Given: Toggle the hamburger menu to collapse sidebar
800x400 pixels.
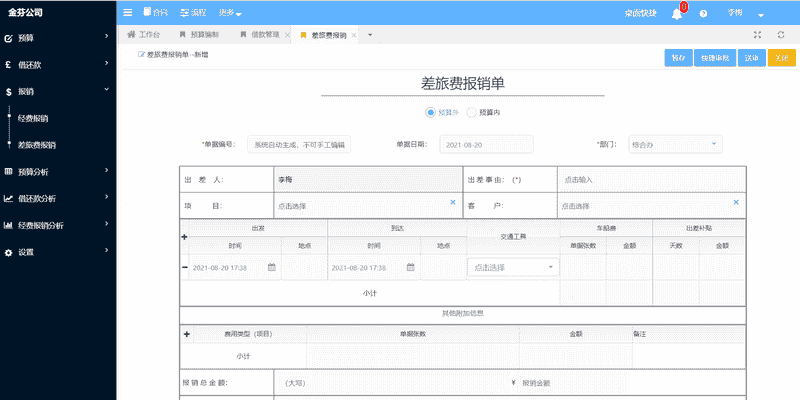Looking at the screenshot, I should [x=128, y=13].
